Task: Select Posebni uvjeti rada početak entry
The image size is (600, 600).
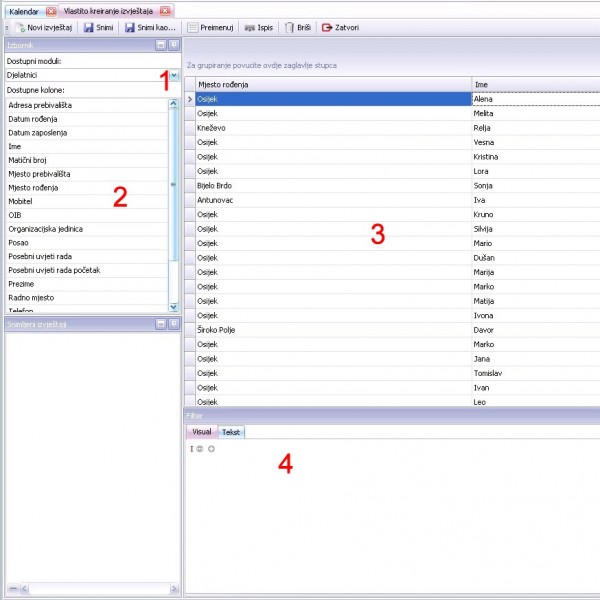Action: (87, 271)
